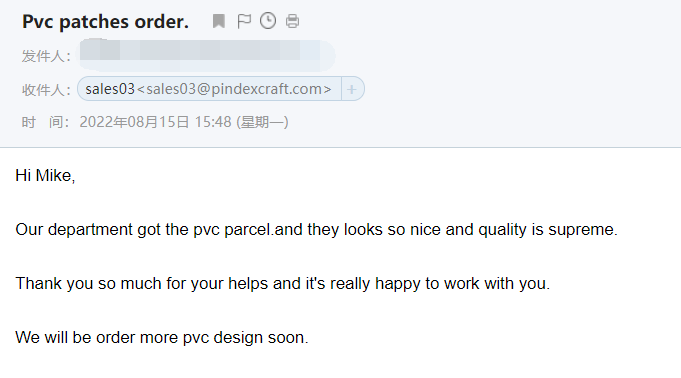Viewport: 681px width, 378px height.
Task: Flag the Pvc patches order email
Action: [x=244, y=21]
